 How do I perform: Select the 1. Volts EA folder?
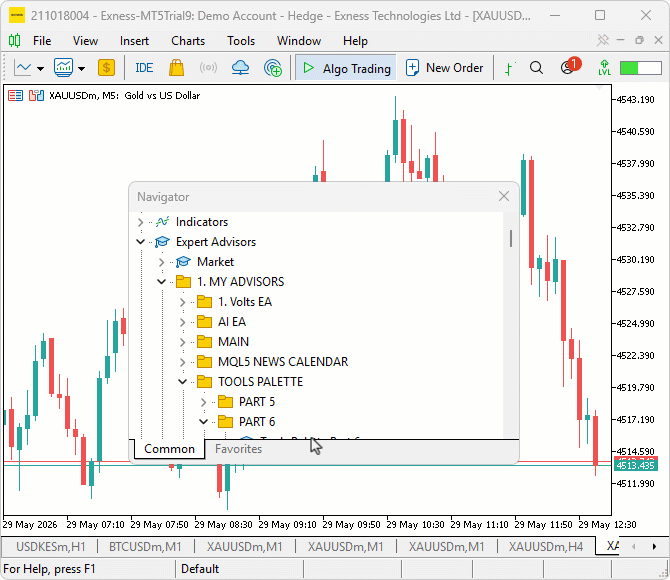[245, 302]
